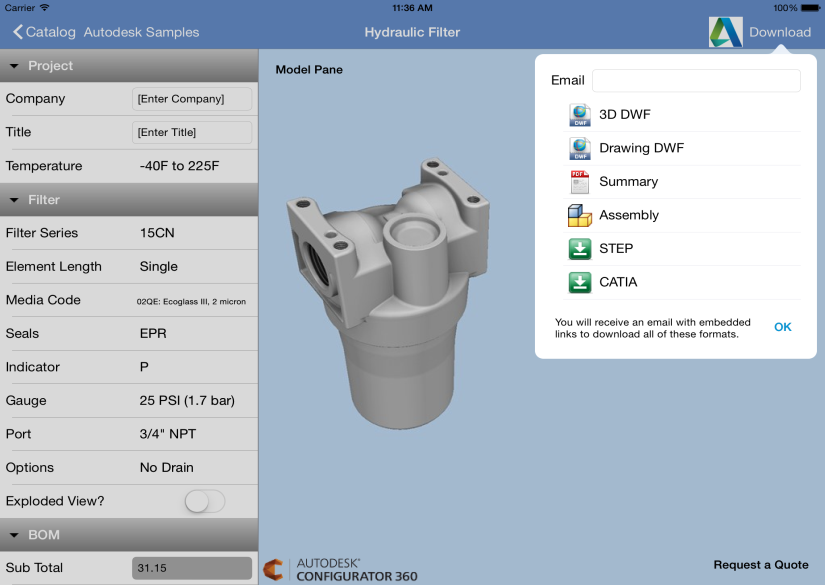The image size is (825, 585).
Task: Tap the Drawing DWF file icon
Action: pos(580,148)
